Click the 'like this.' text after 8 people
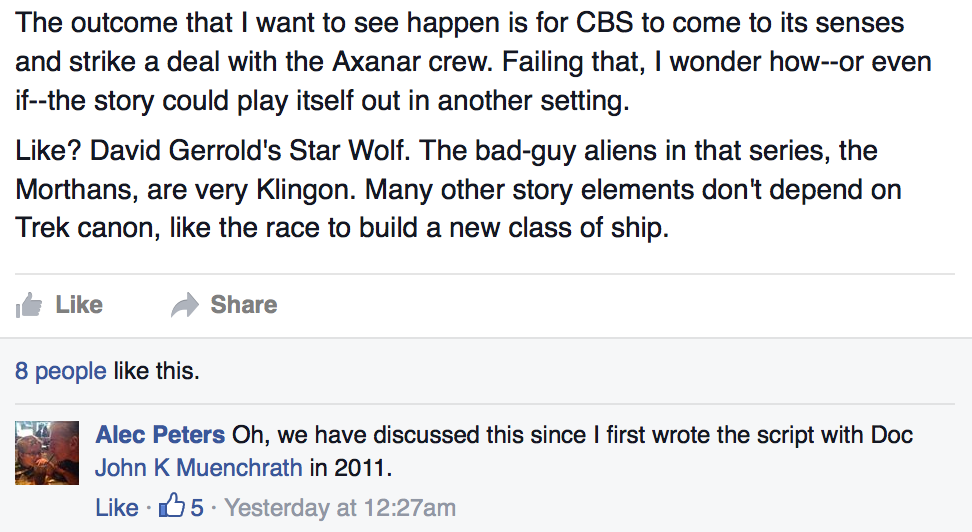The height and width of the screenshot is (532, 972). pos(156,371)
